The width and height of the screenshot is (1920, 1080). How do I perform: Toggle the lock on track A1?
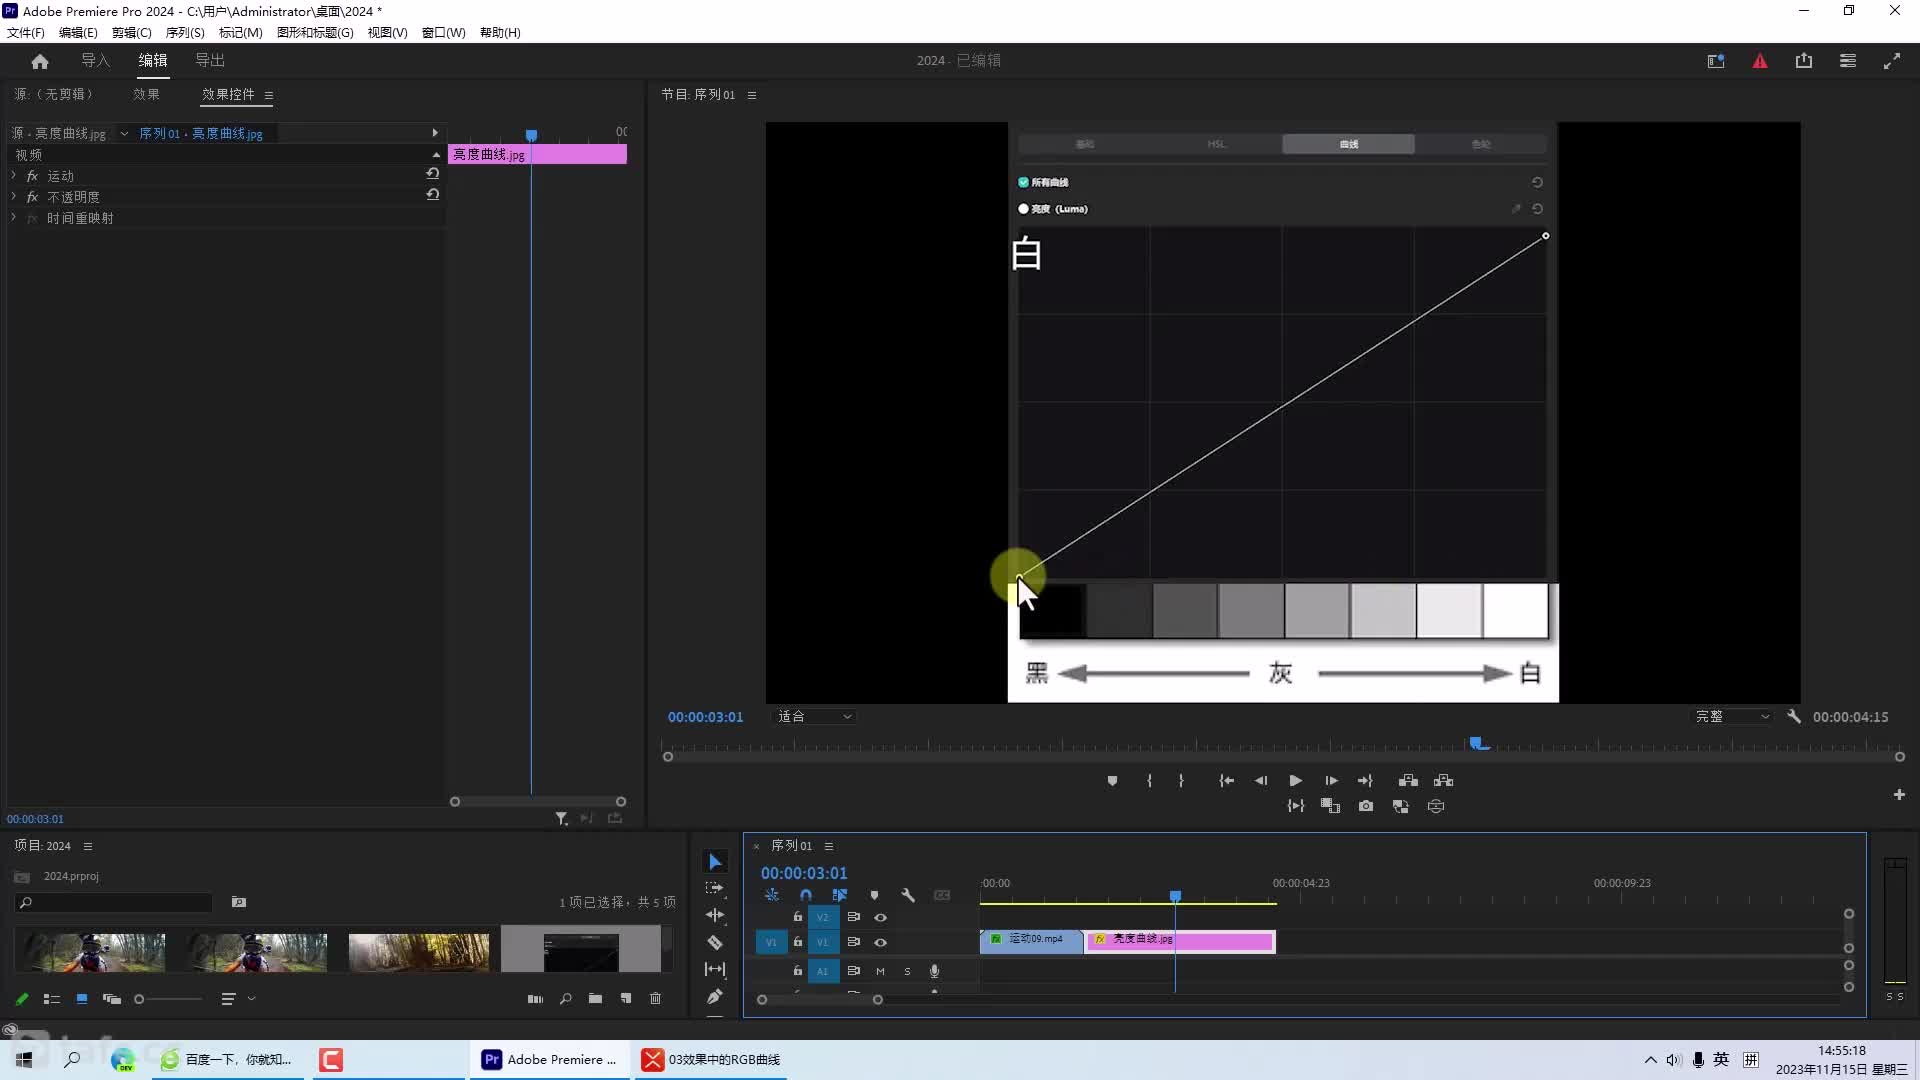797,971
